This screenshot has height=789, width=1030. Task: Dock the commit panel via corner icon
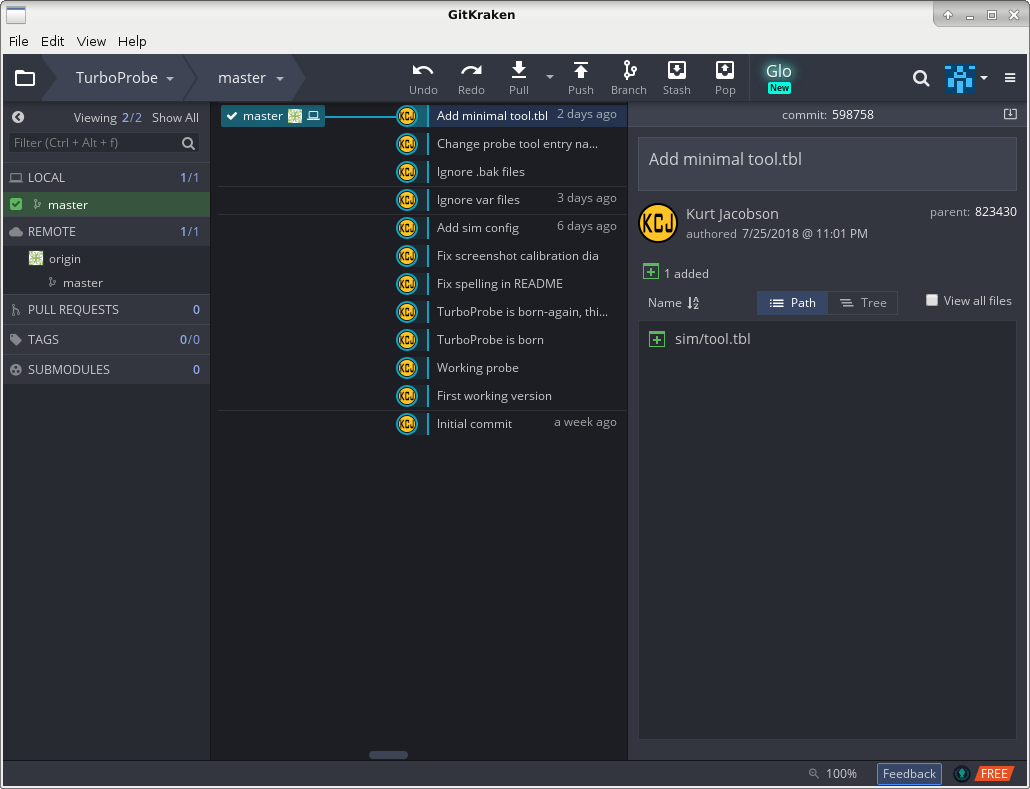click(x=1010, y=114)
